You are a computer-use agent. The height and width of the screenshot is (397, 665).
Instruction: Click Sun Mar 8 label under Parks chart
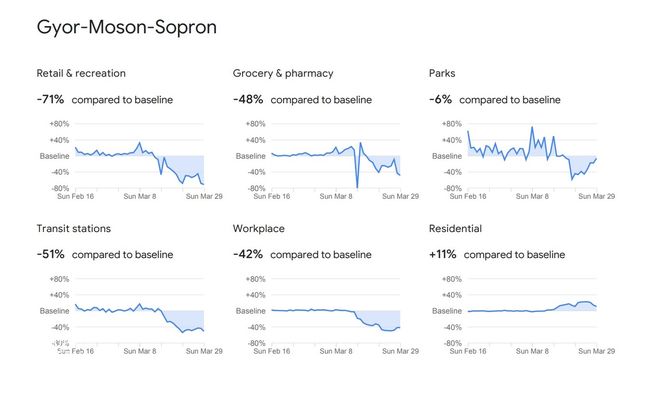pos(532,196)
